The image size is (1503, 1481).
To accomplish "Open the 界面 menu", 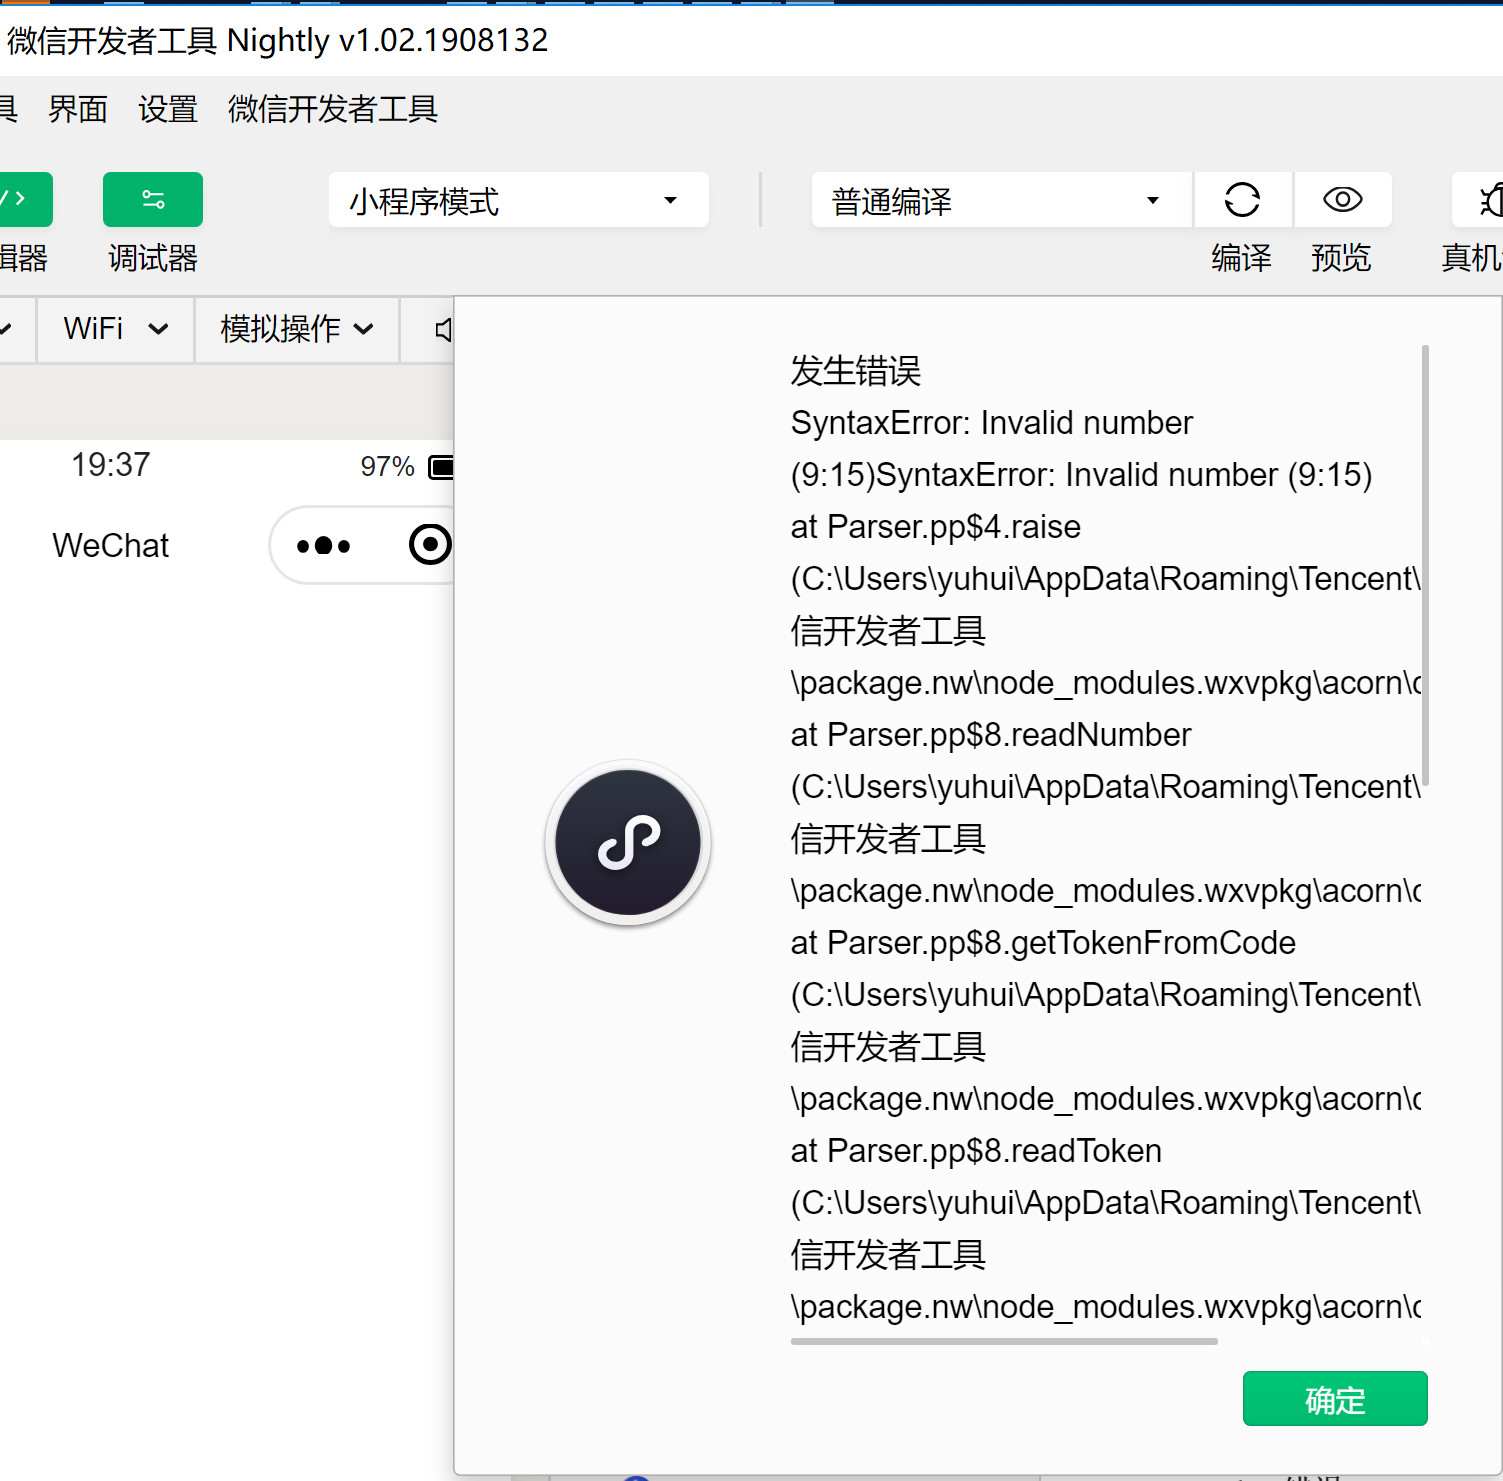I will (x=78, y=109).
